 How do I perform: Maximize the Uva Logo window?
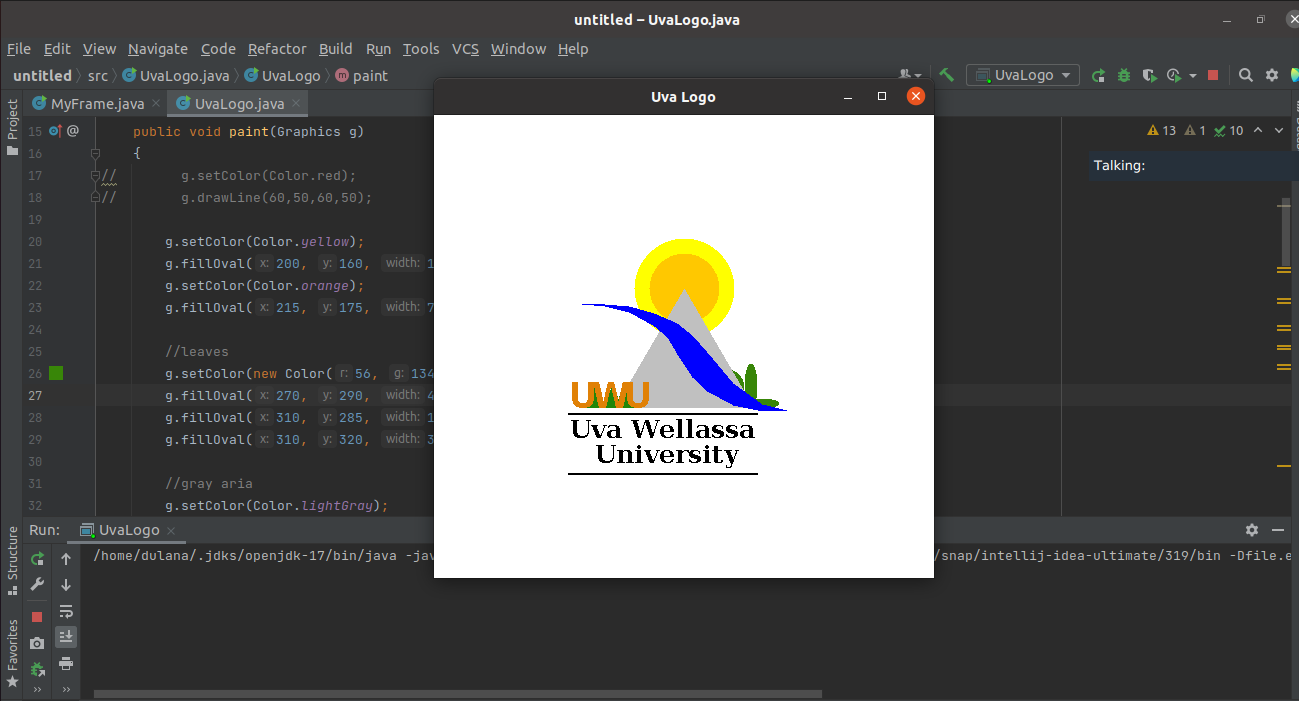pyautogui.click(x=881, y=97)
